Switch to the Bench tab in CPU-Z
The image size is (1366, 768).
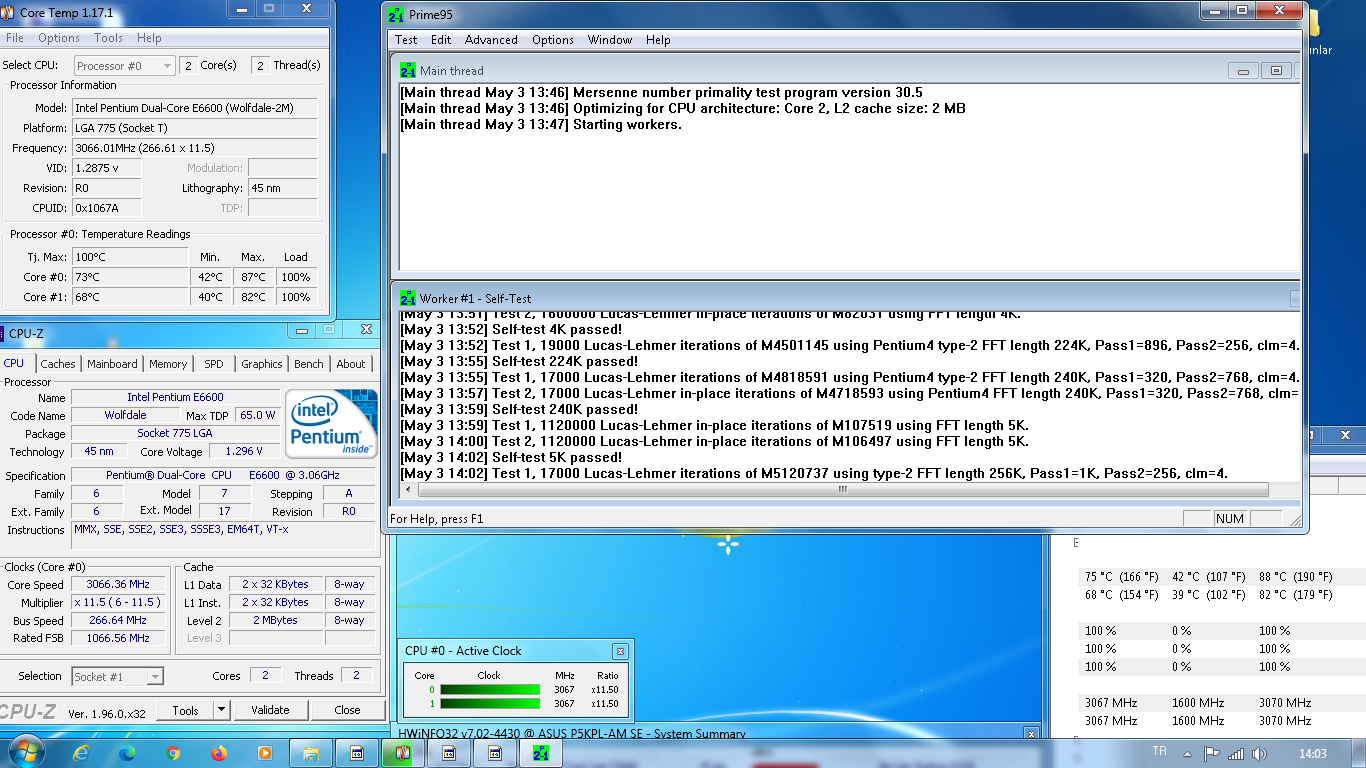309,364
